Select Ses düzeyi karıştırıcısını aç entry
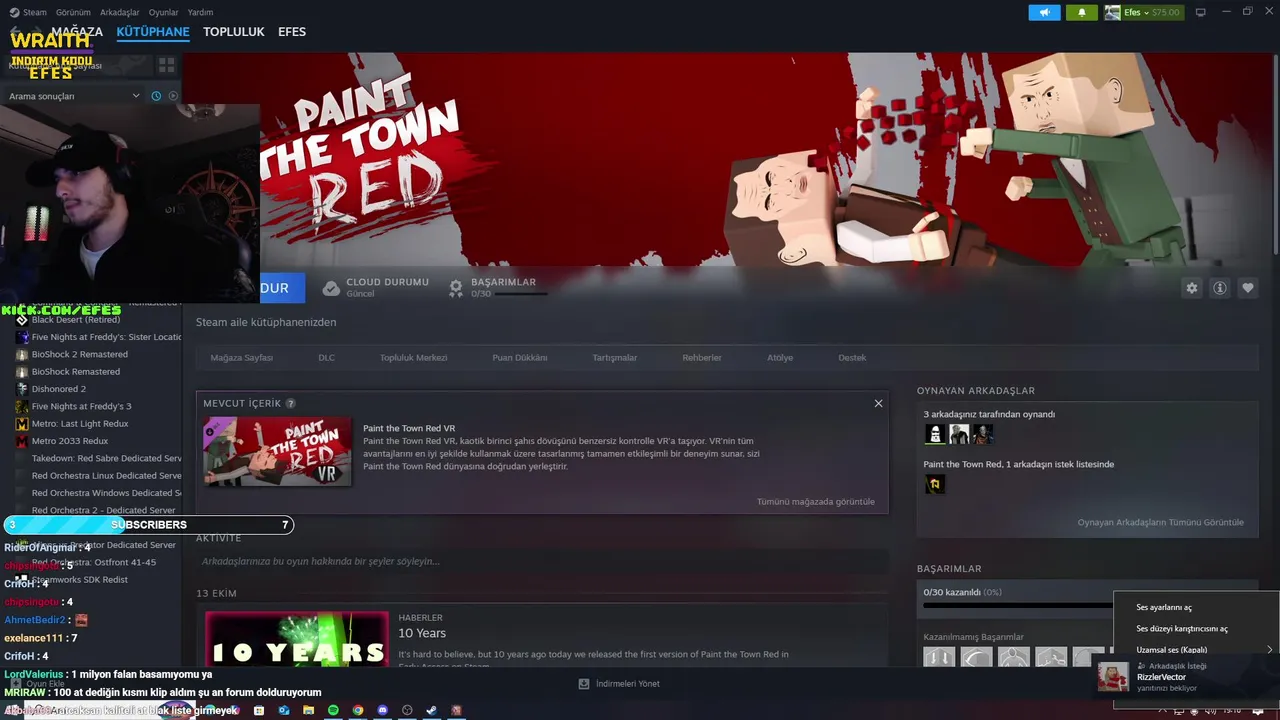1280x720 pixels. click(x=1182, y=629)
